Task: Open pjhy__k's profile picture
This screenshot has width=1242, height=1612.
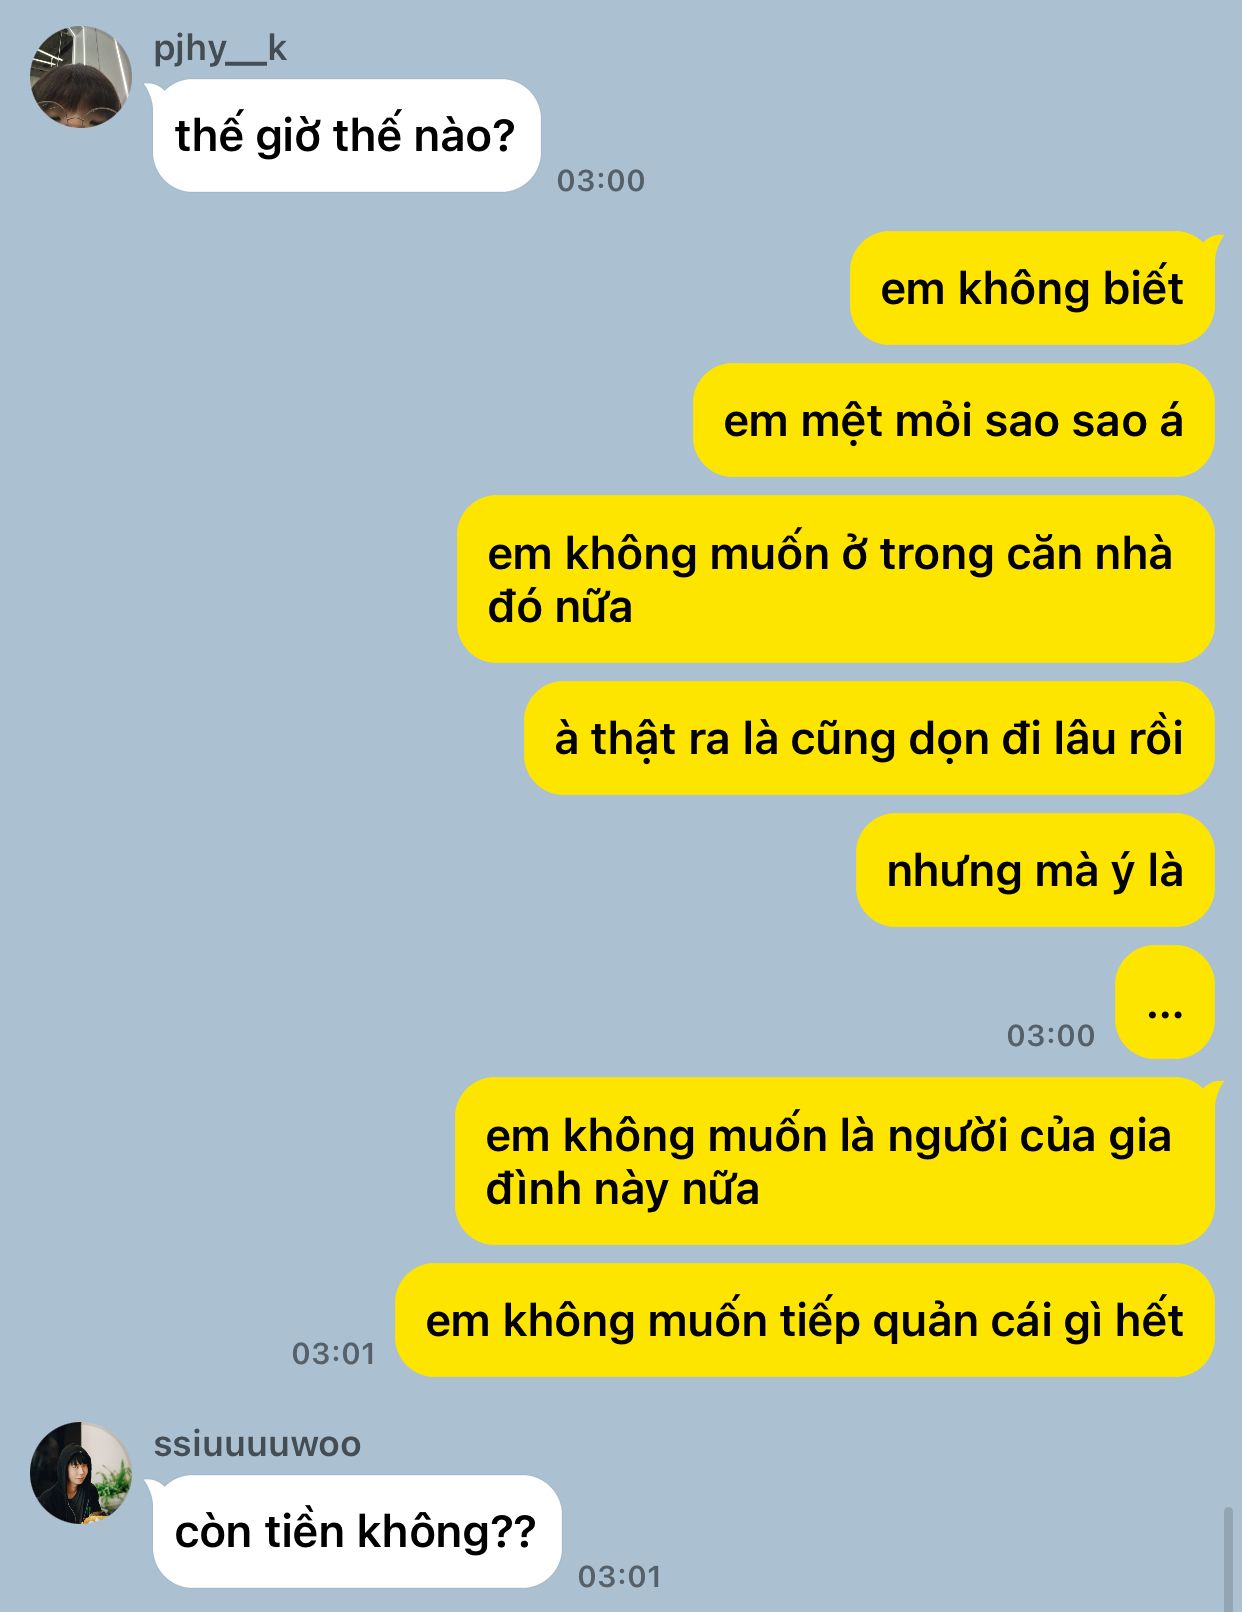Action: 81,77
